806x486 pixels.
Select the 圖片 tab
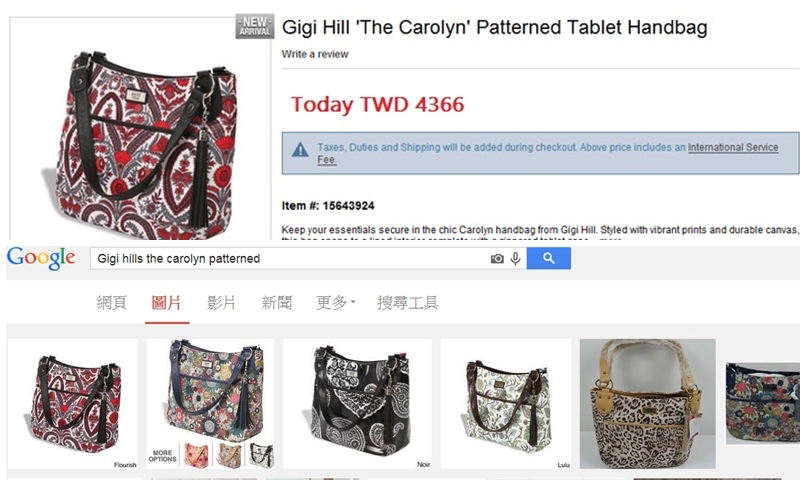166,302
